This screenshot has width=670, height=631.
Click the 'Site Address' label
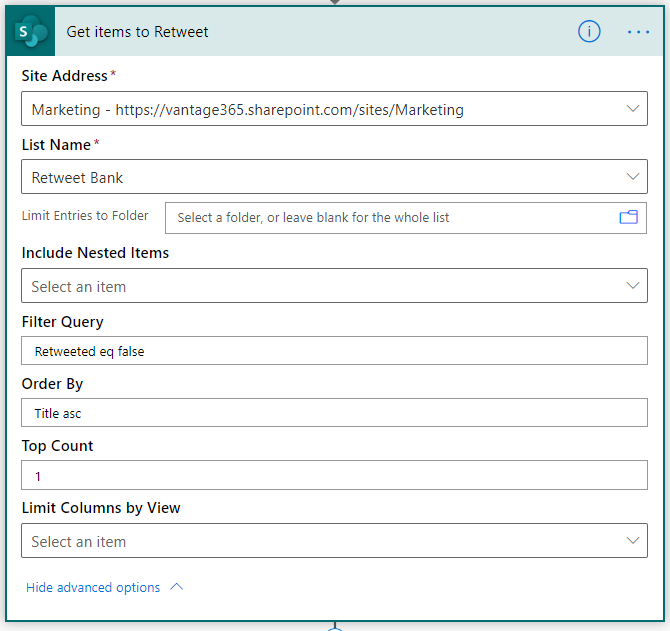(x=65, y=76)
